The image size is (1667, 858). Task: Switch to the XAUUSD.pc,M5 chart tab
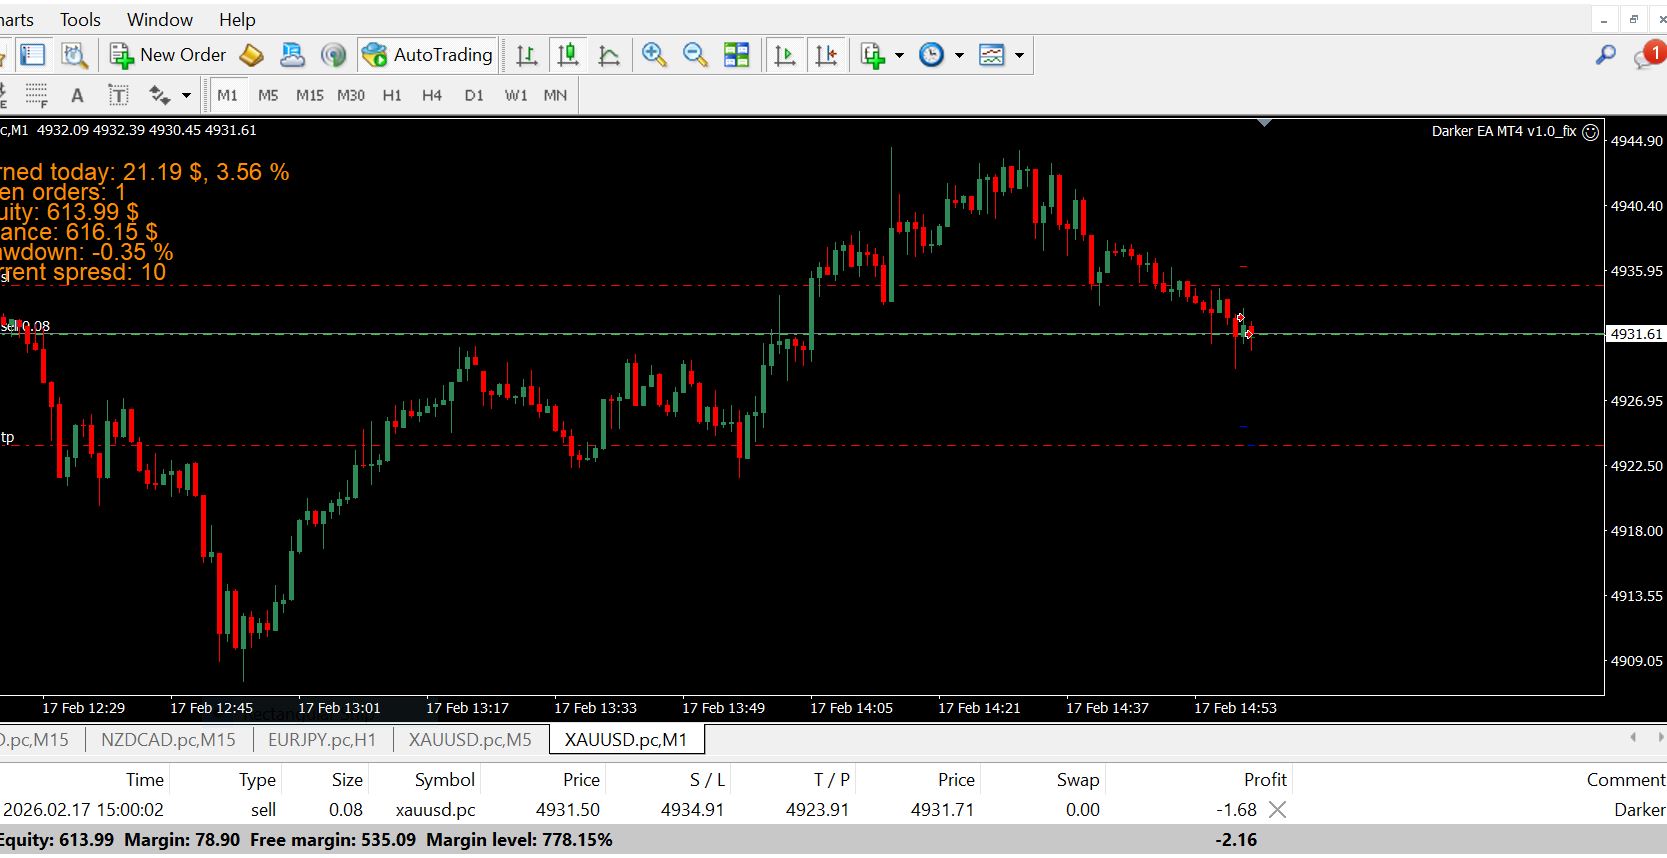[x=470, y=740]
